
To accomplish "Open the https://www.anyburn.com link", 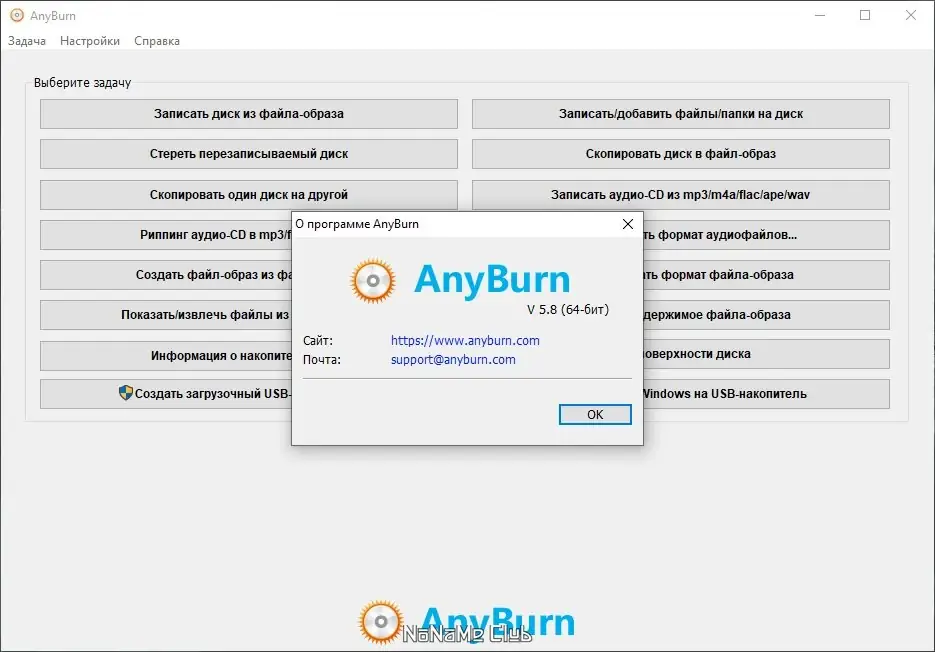I will (x=465, y=341).
